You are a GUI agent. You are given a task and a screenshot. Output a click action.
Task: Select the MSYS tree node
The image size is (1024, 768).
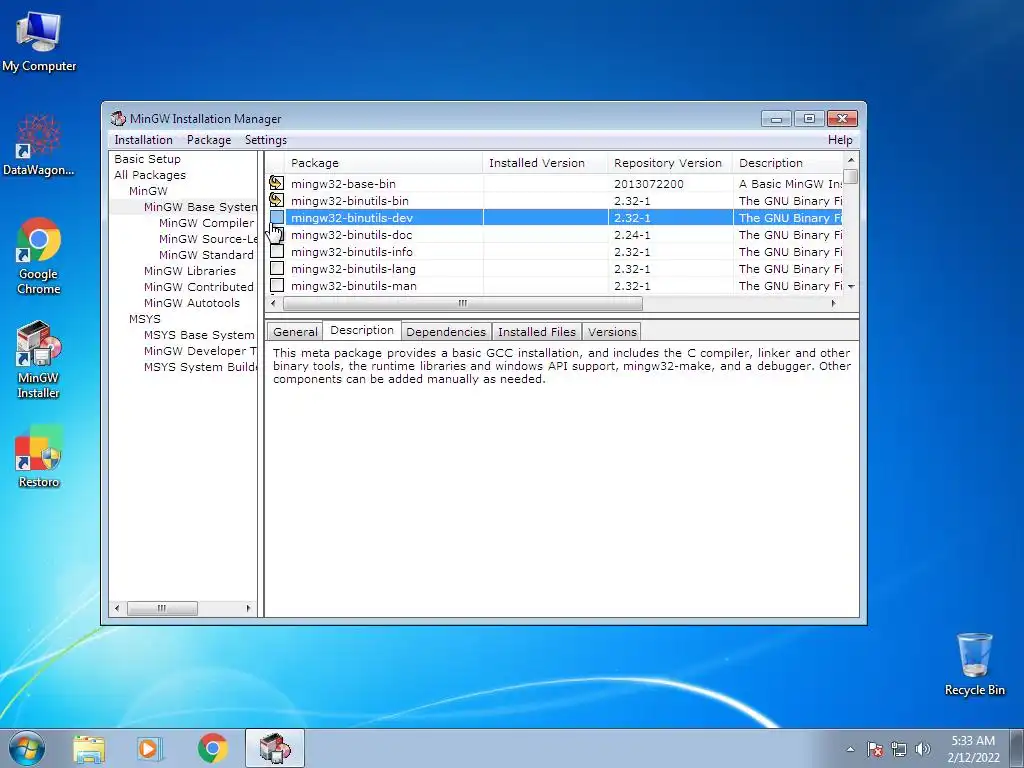click(x=145, y=319)
